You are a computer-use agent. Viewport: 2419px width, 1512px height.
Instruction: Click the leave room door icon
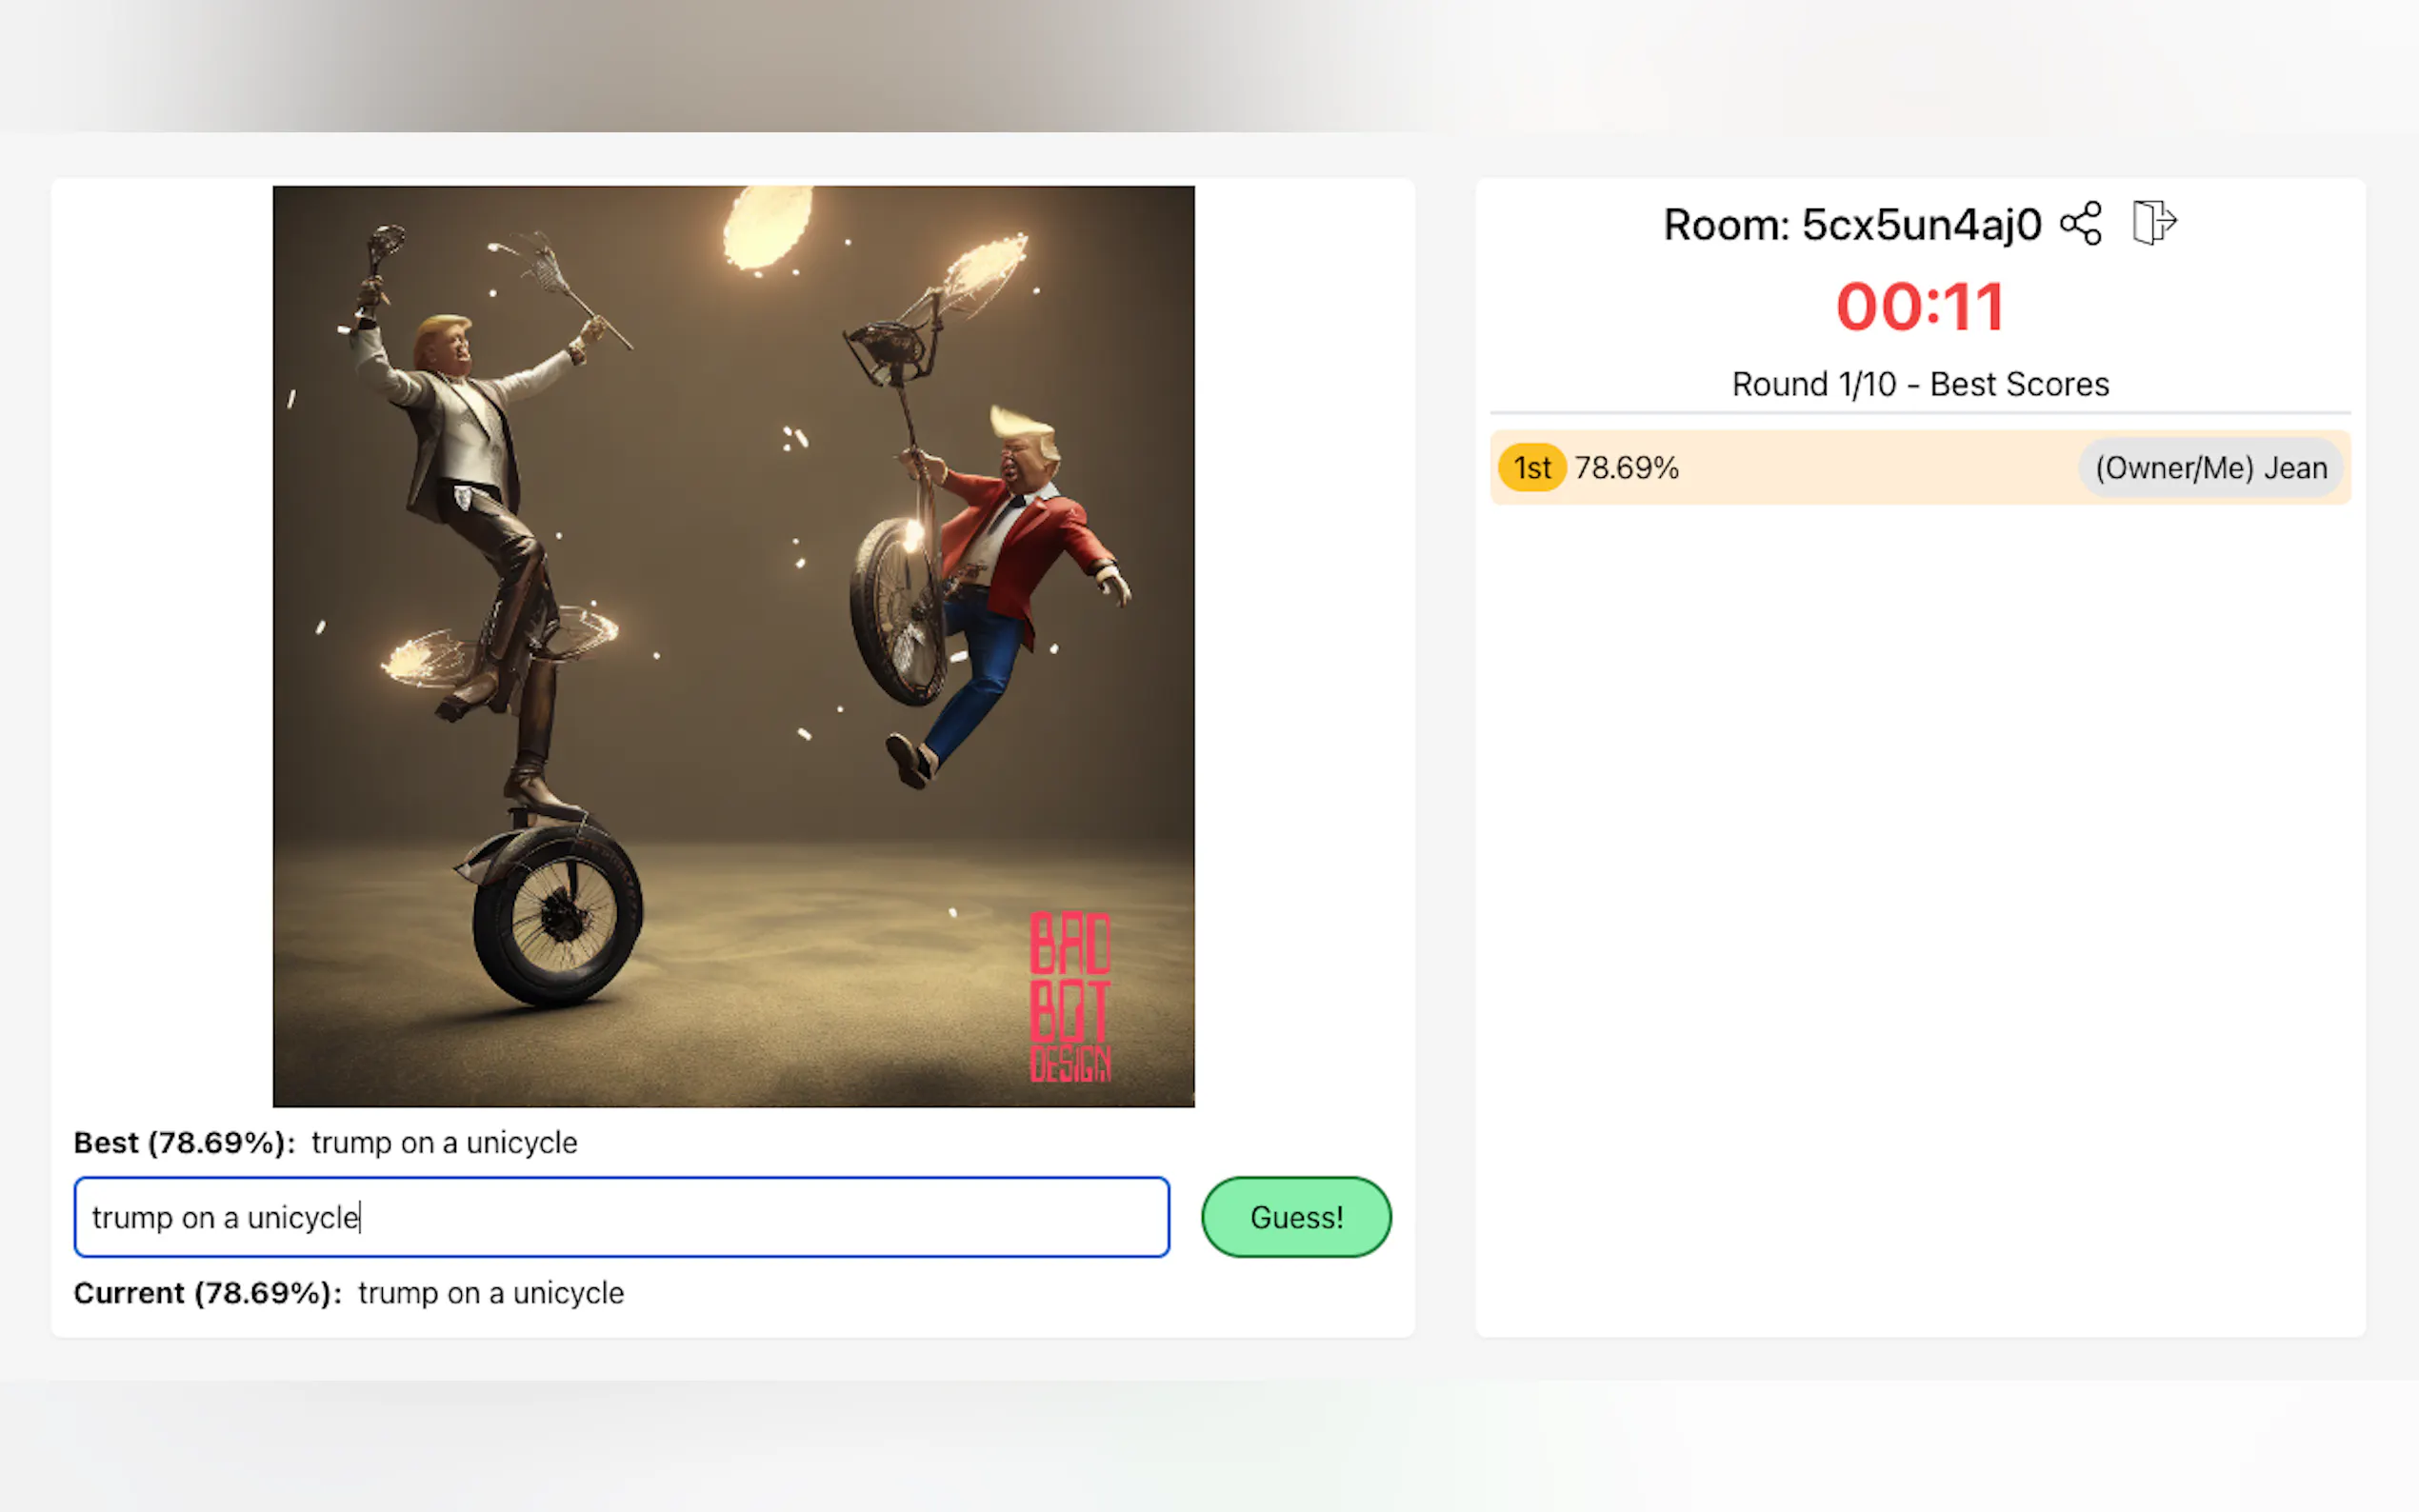point(2153,222)
